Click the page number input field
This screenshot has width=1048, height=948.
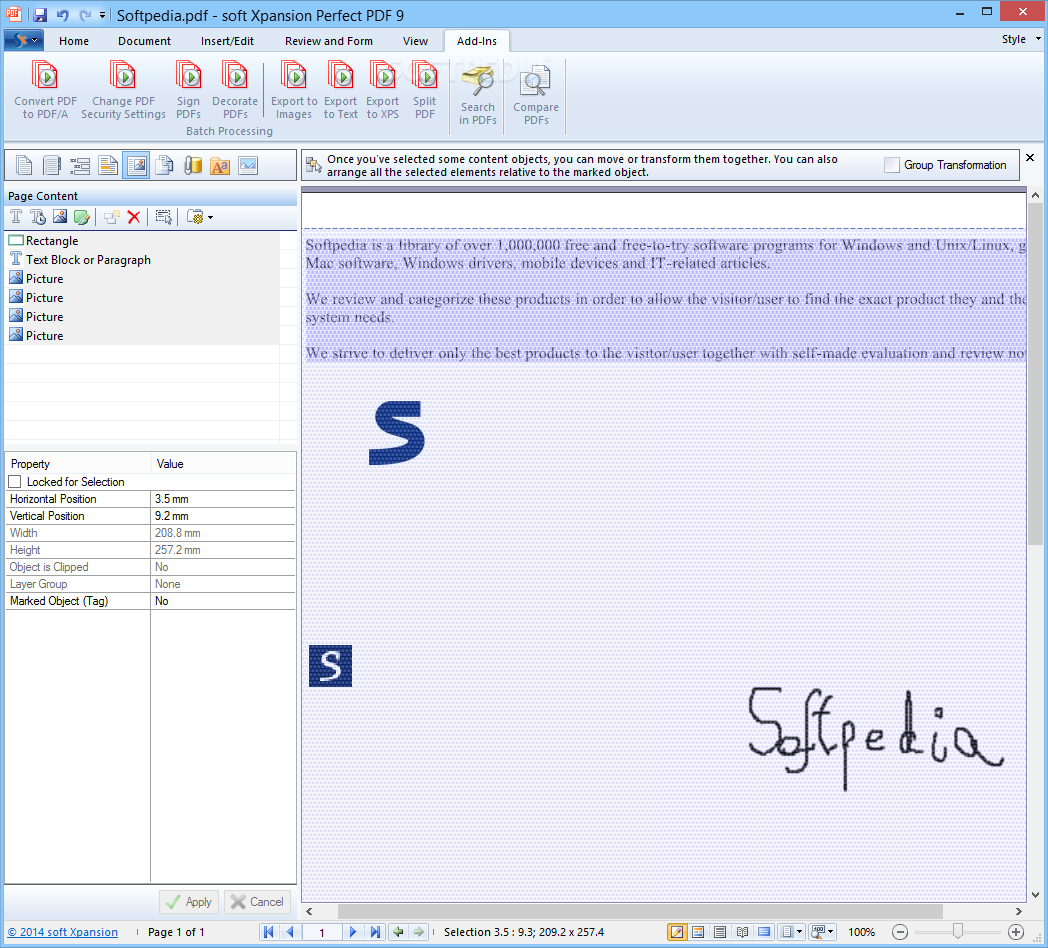(321, 931)
